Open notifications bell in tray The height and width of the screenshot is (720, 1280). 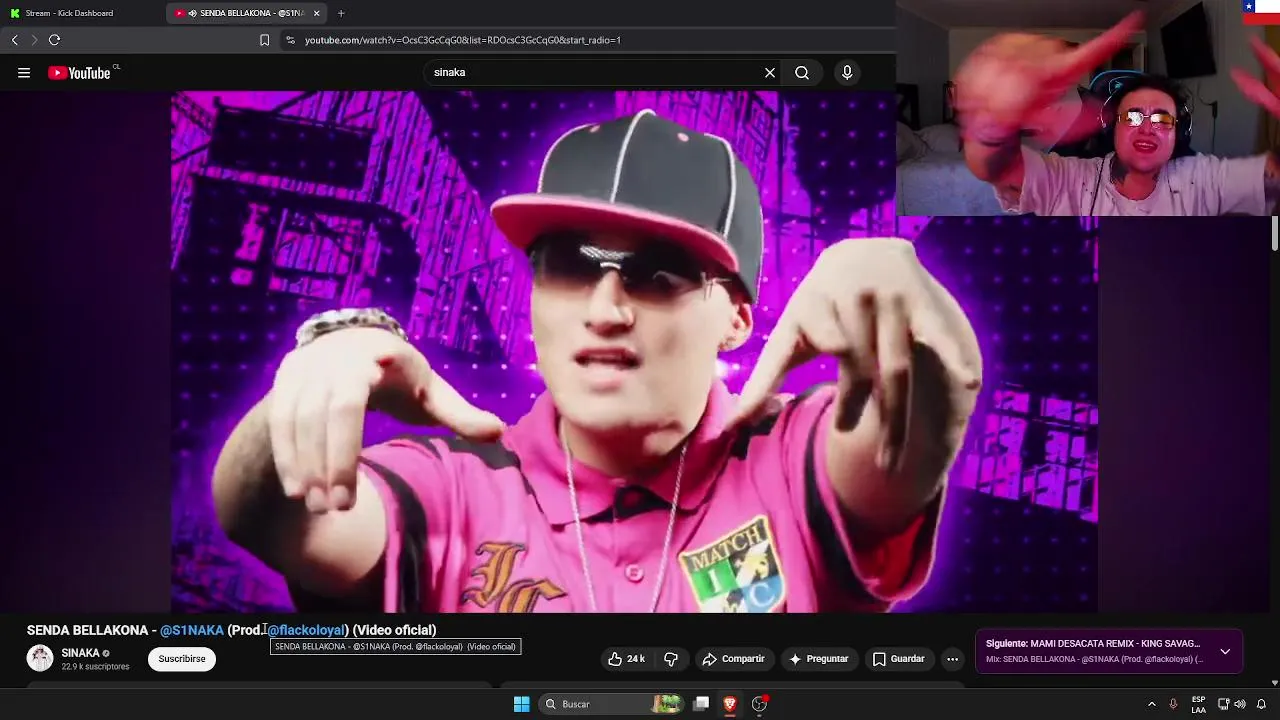coord(1262,704)
